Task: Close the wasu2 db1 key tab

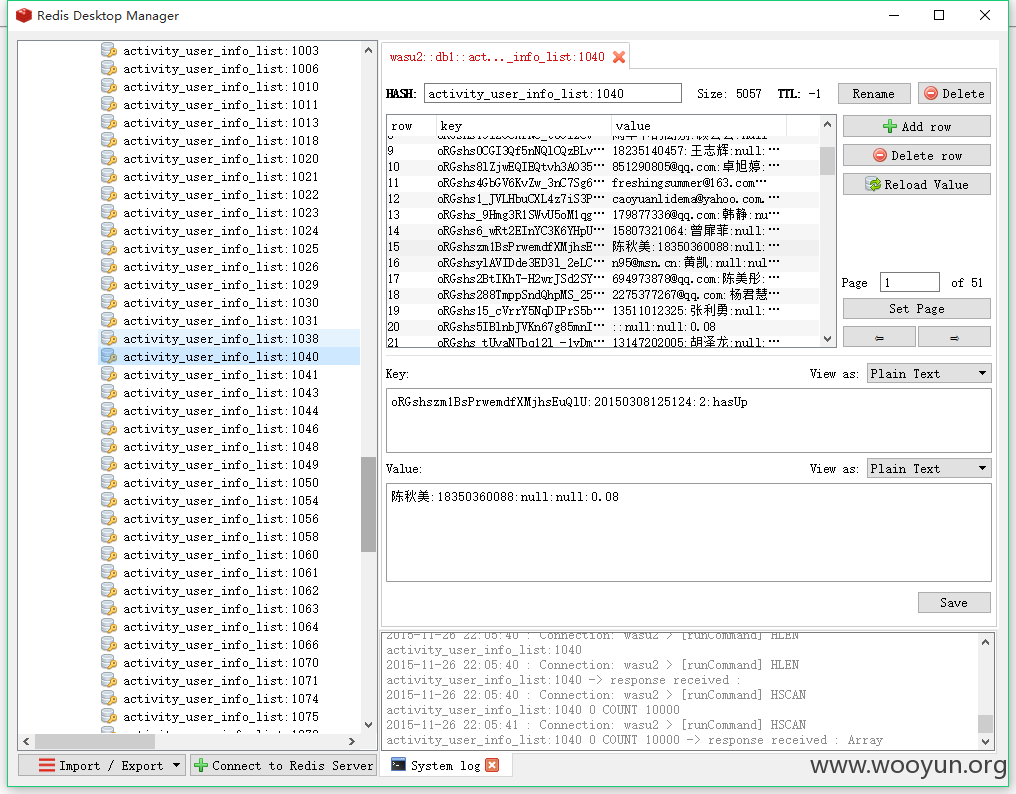Action: pyautogui.click(x=619, y=57)
